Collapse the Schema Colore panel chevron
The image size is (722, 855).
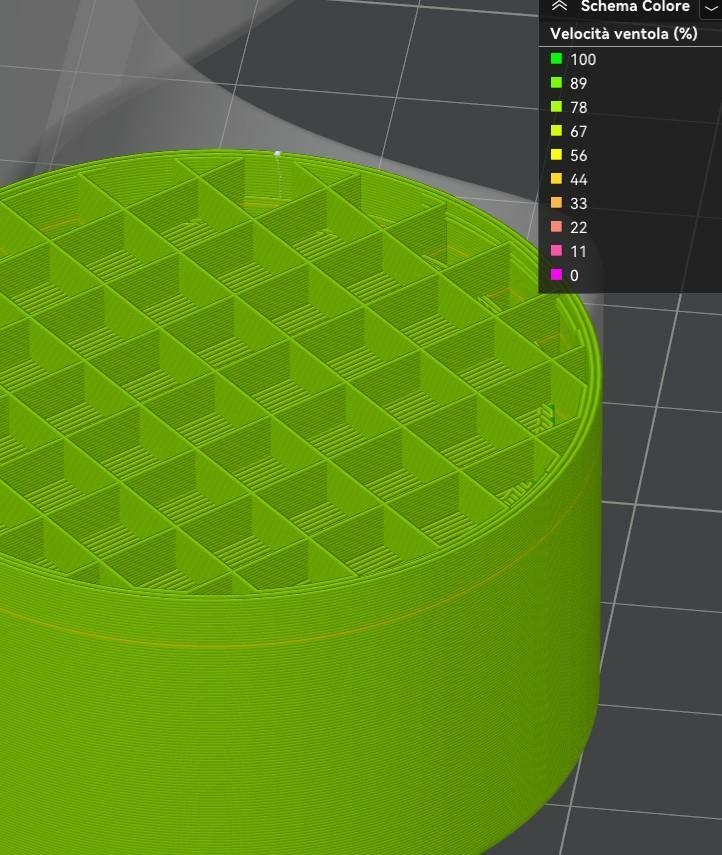pos(559,7)
